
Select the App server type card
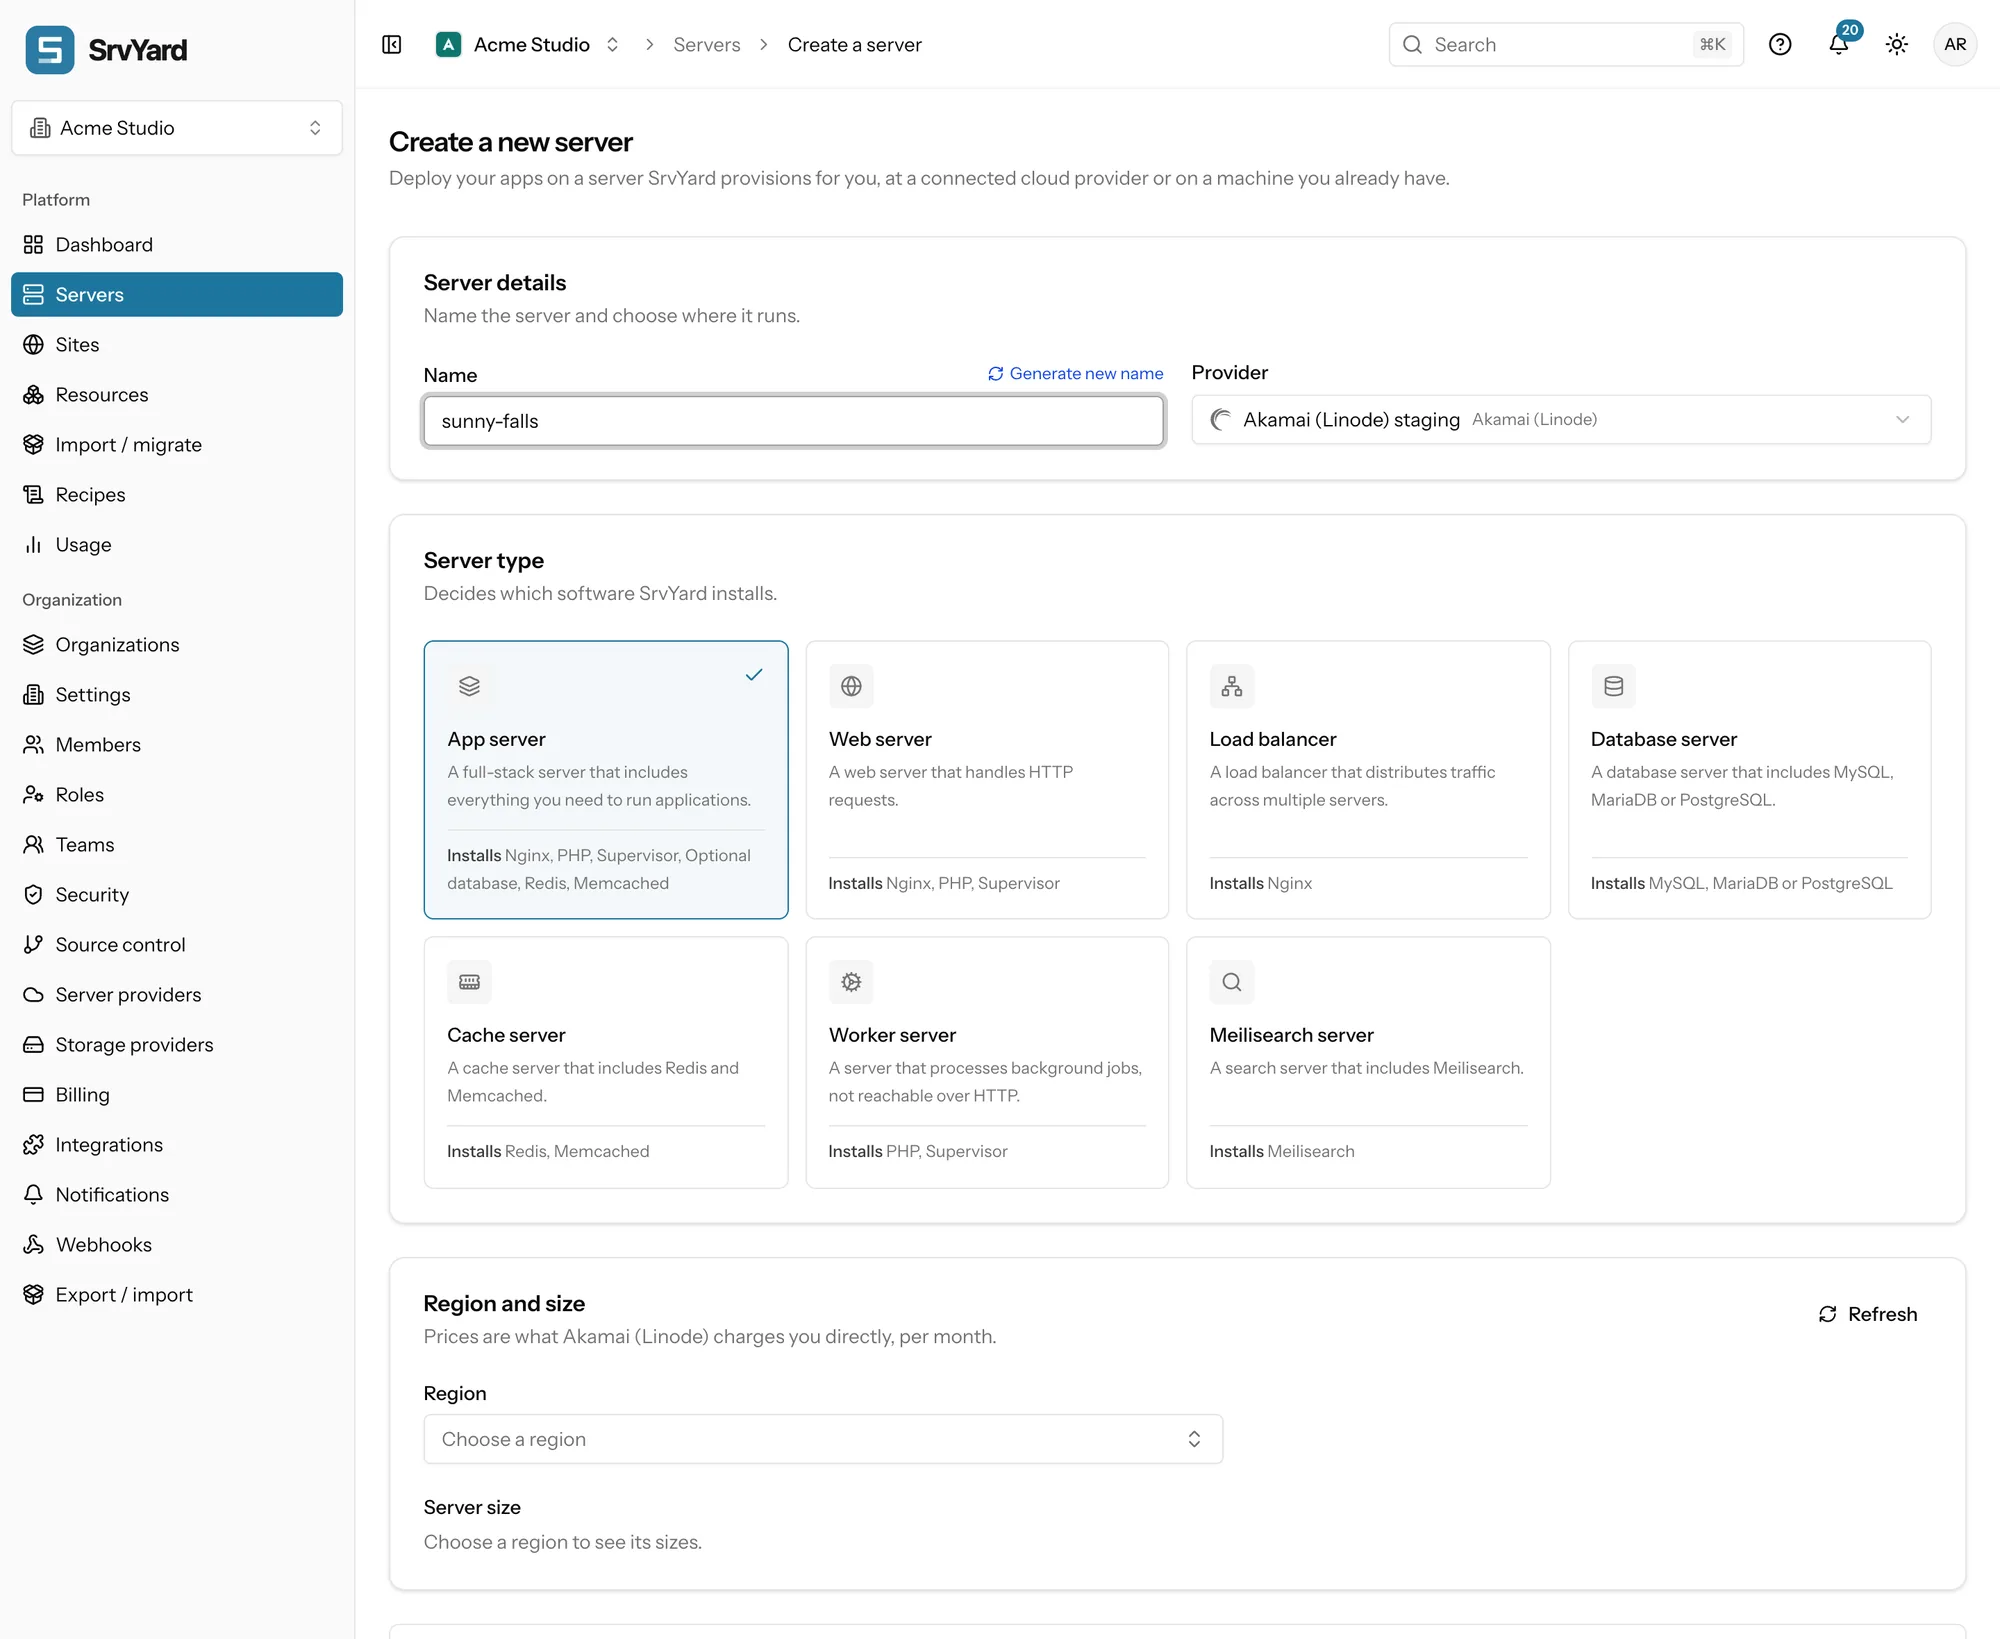[x=606, y=780]
